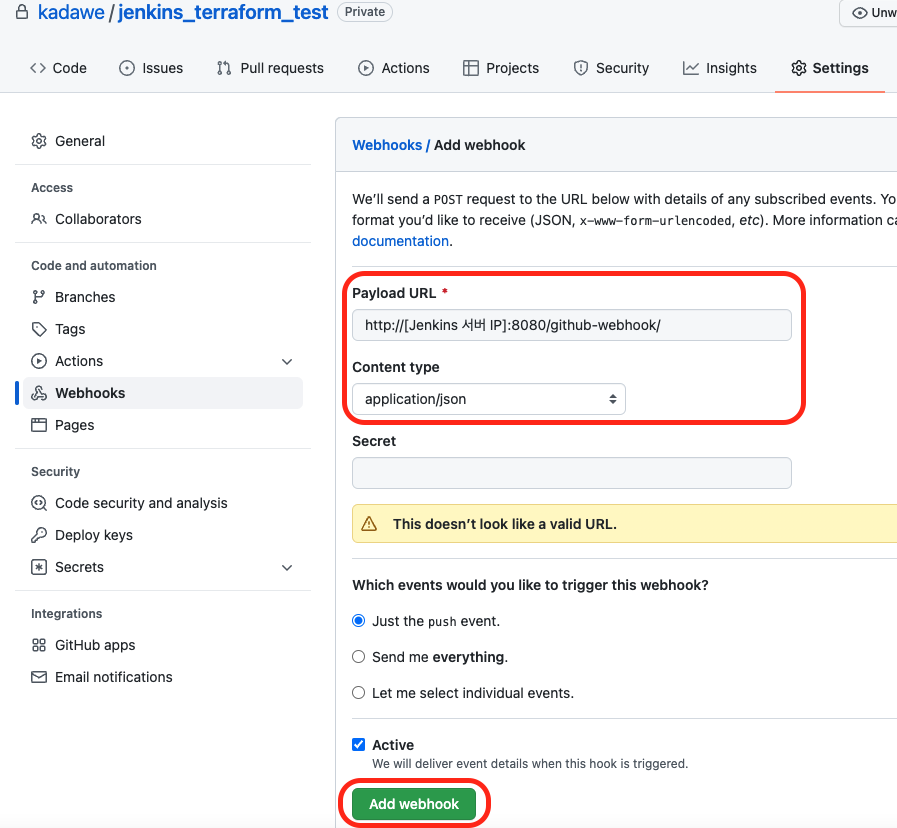Open Branches settings in sidebar
Screen dimensions: 897x828
click(163, 297)
